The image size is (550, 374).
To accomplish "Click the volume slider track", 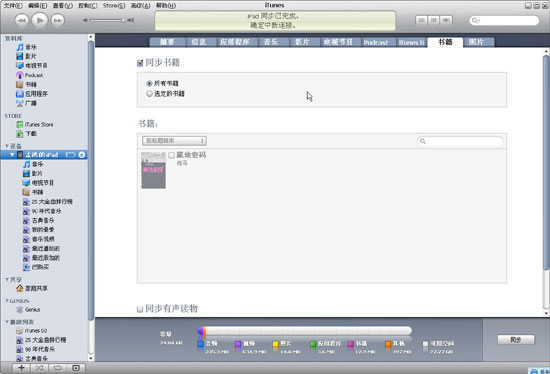I will pyautogui.click(x=107, y=20).
